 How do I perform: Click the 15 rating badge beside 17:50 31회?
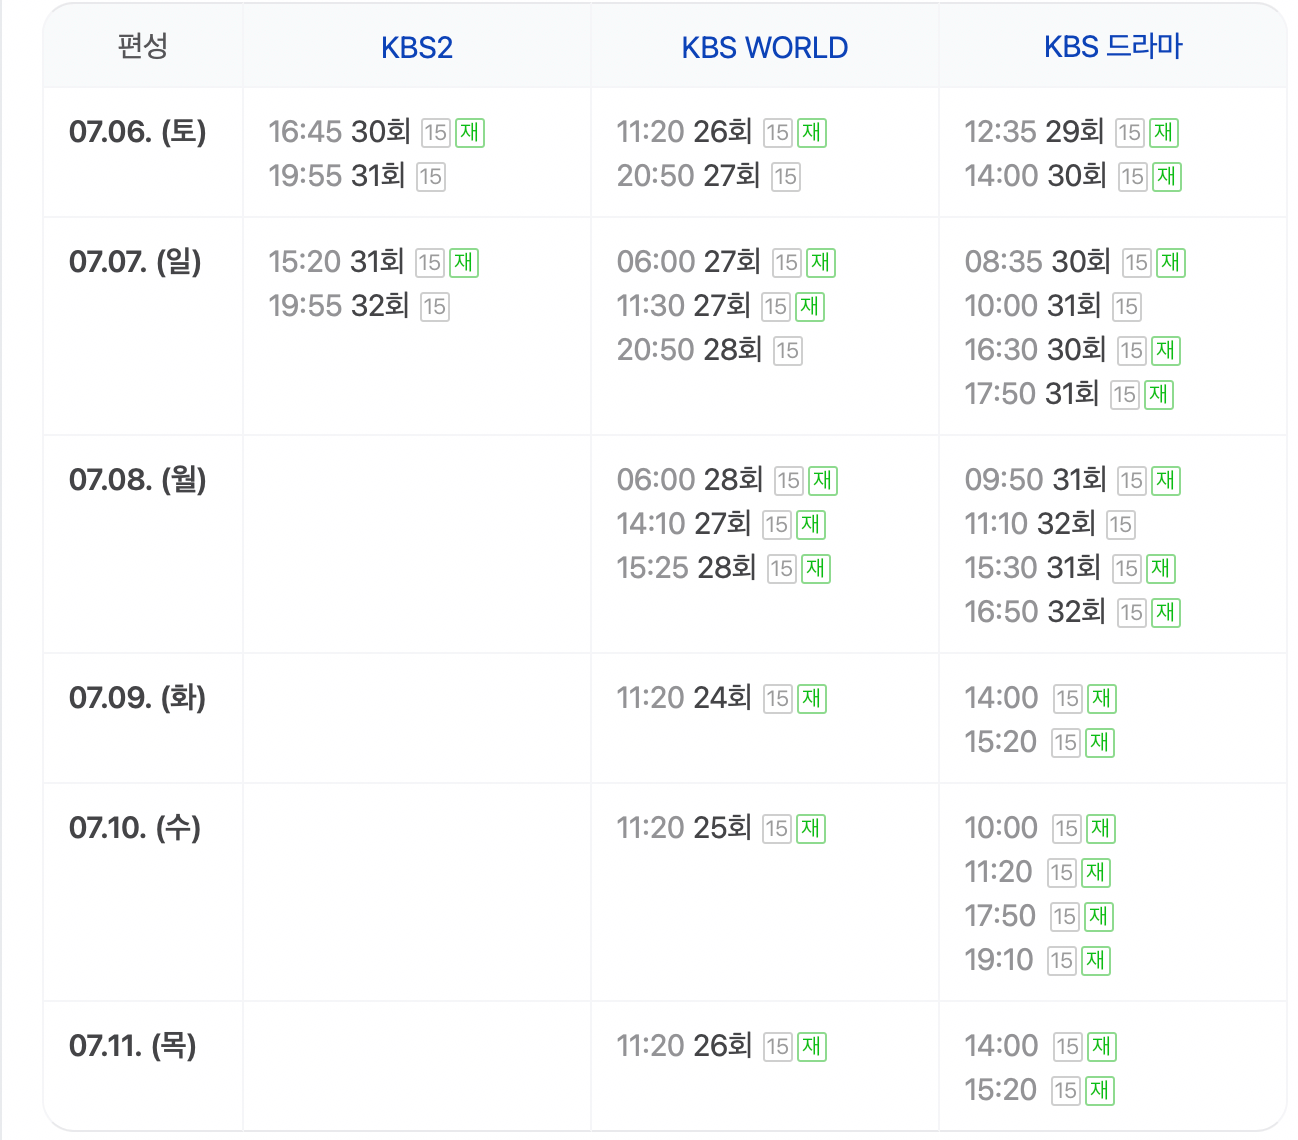[1126, 395]
